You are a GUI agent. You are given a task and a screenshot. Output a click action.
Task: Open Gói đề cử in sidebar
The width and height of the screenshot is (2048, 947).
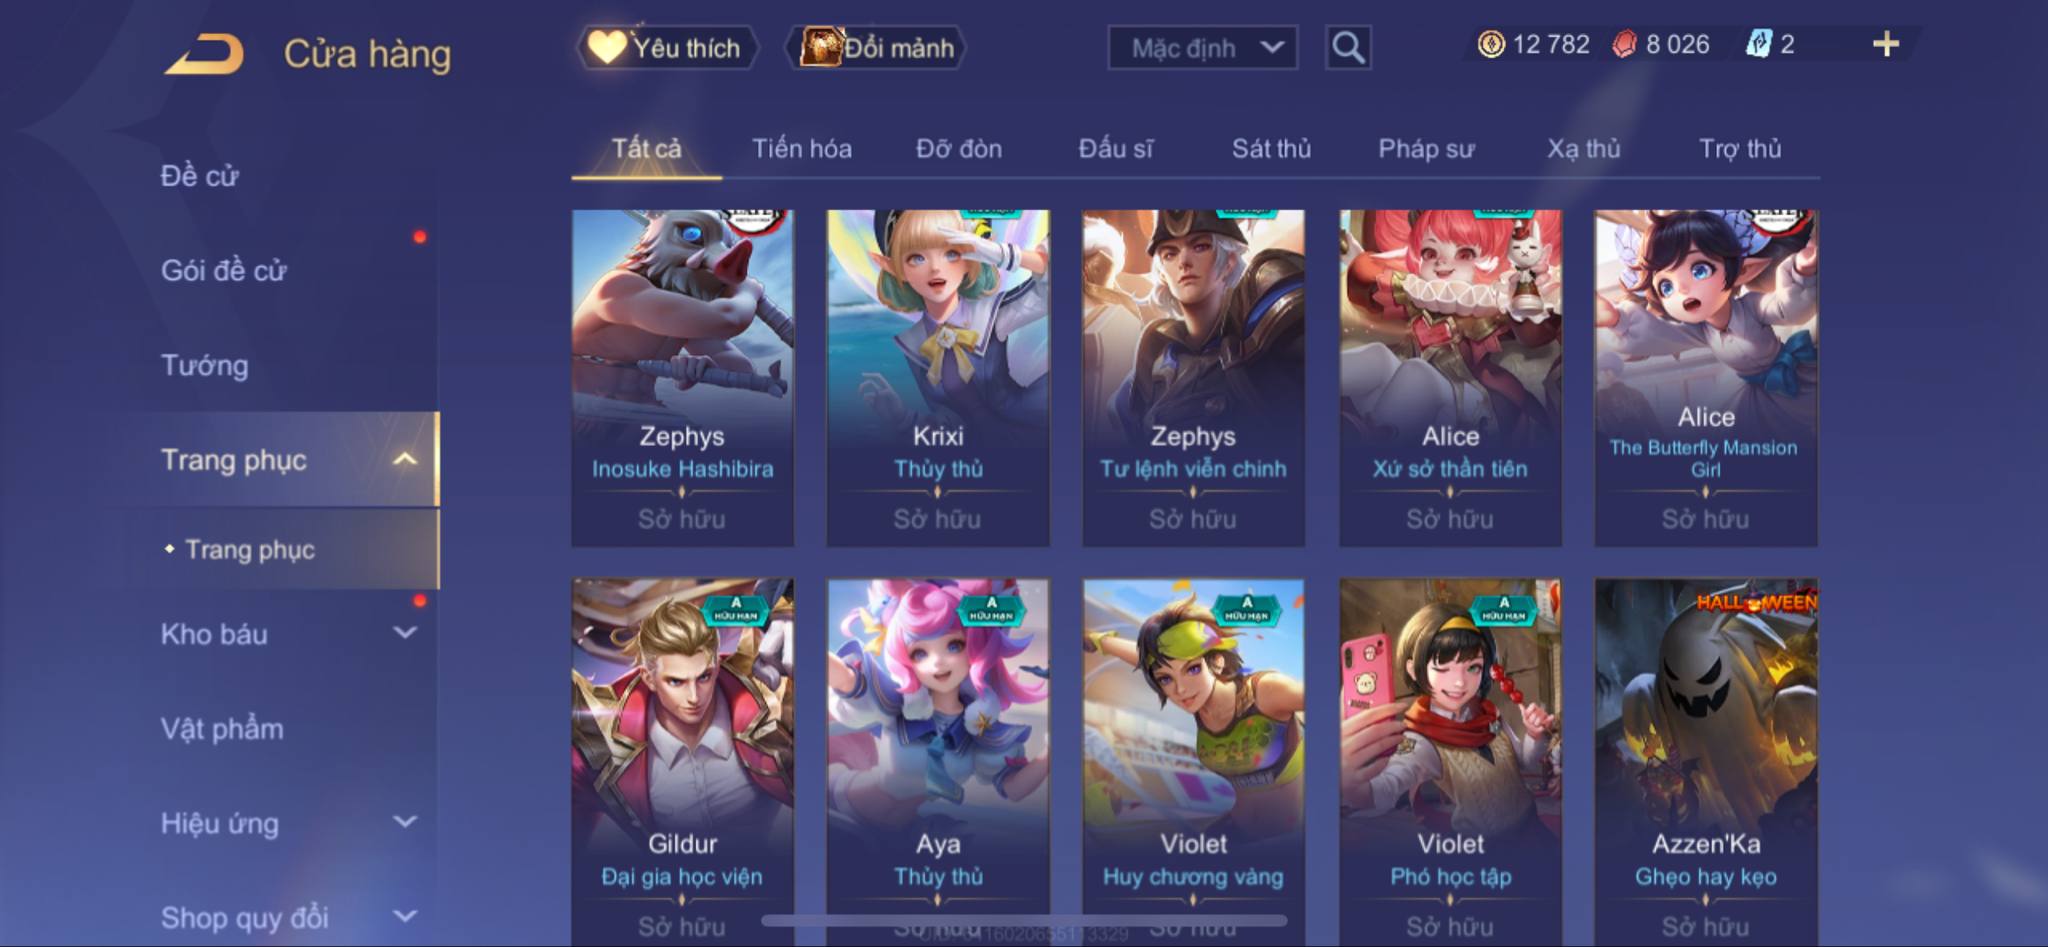[x=224, y=270]
